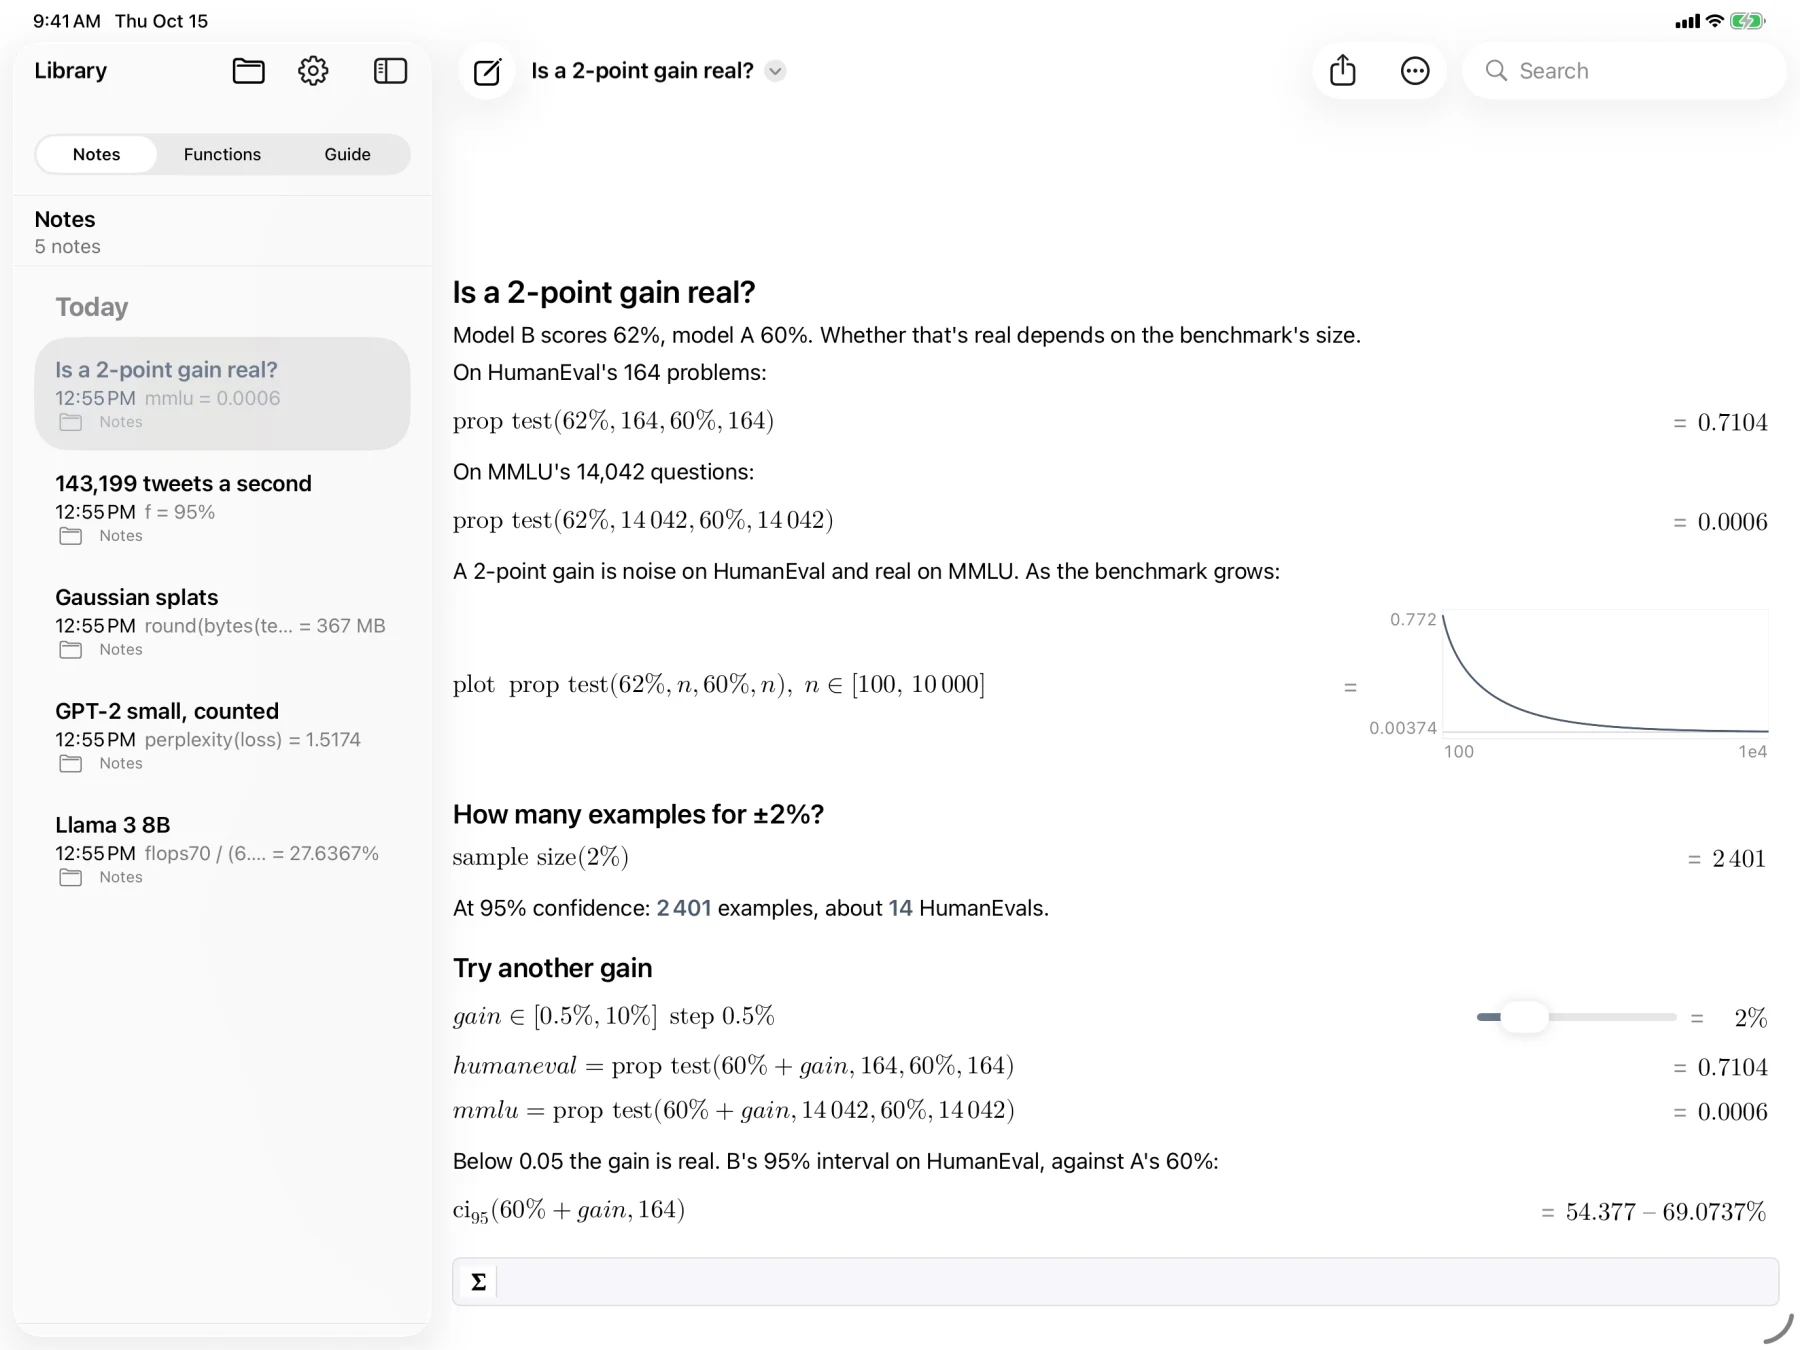Switch to the Functions tab
This screenshot has width=1800, height=1350.
(x=222, y=154)
